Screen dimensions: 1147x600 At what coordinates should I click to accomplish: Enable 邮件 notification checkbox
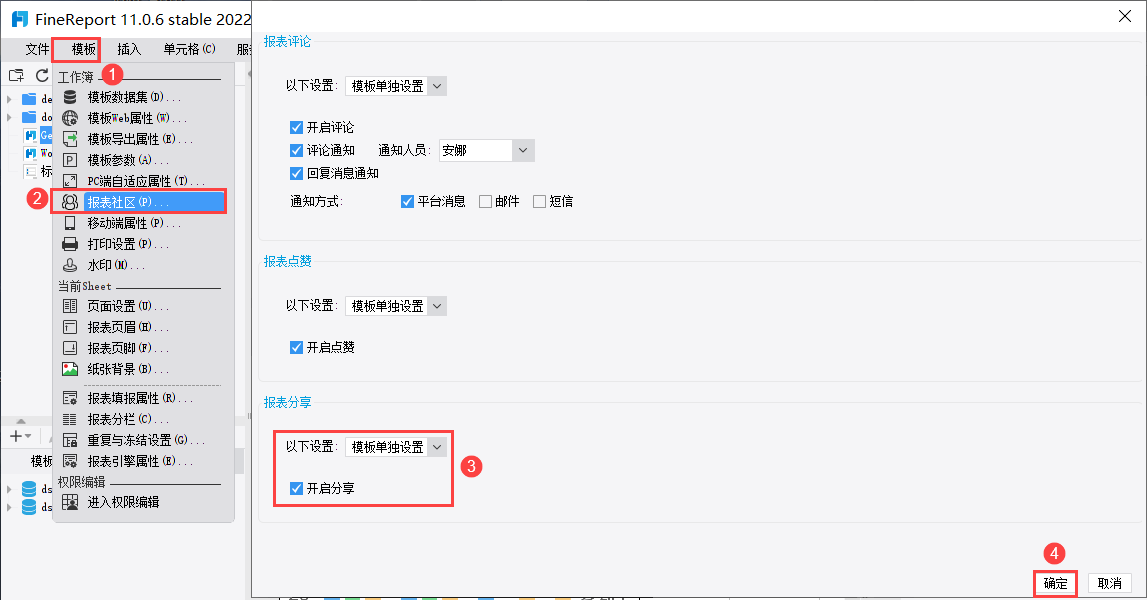(x=486, y=201)
